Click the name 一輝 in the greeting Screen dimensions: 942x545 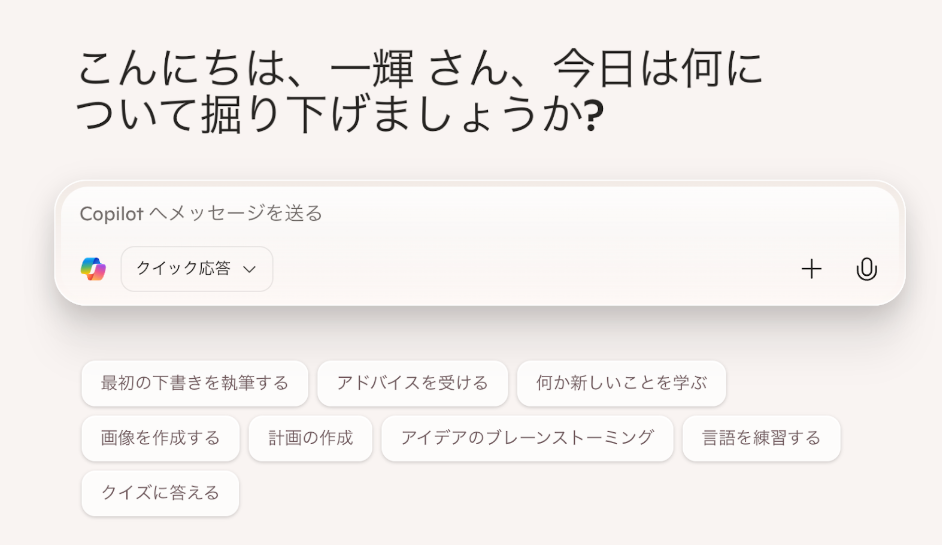pos(372,68)
